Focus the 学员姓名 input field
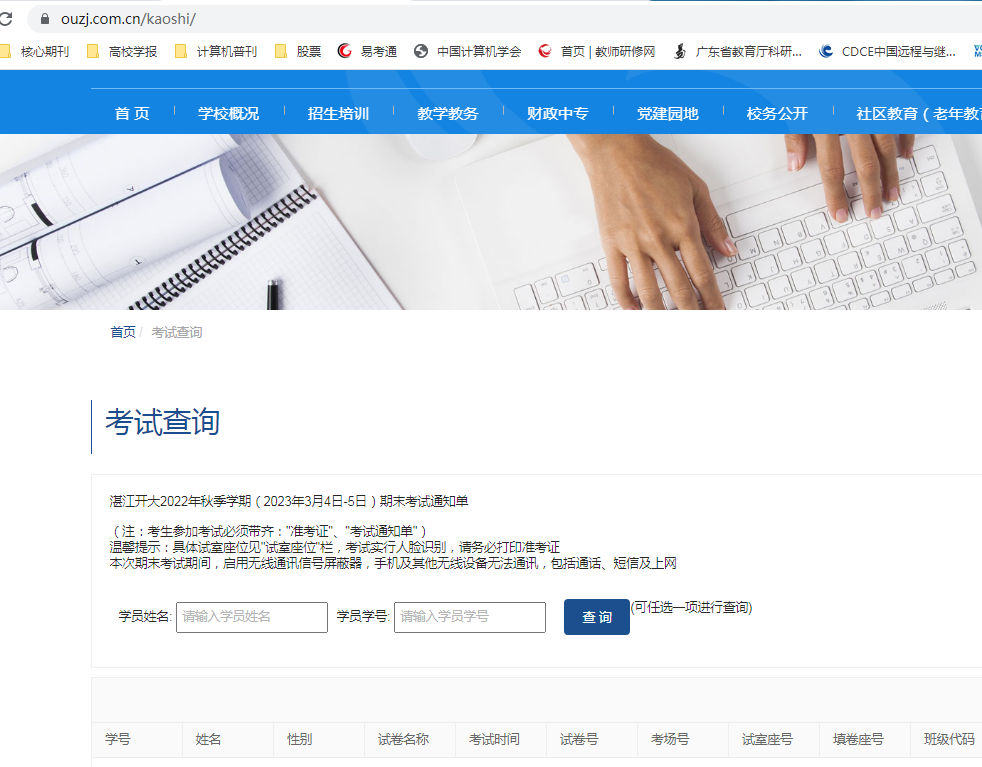This screenshot has height=767, width=982. click(252, 617)
